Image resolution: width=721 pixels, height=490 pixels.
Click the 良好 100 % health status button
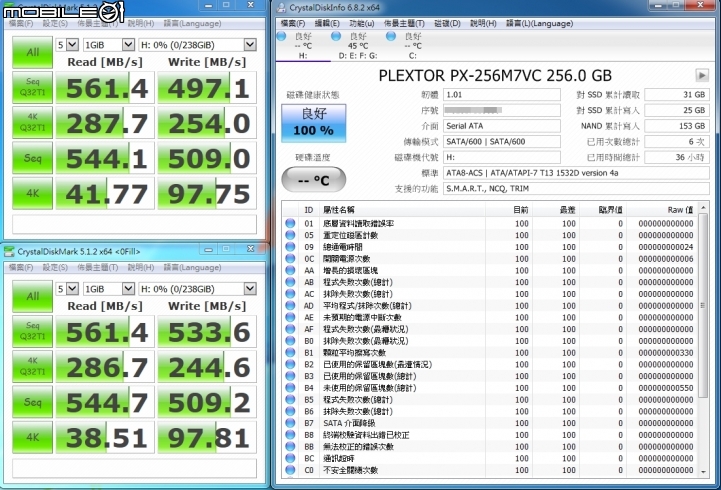pos(314,123)
